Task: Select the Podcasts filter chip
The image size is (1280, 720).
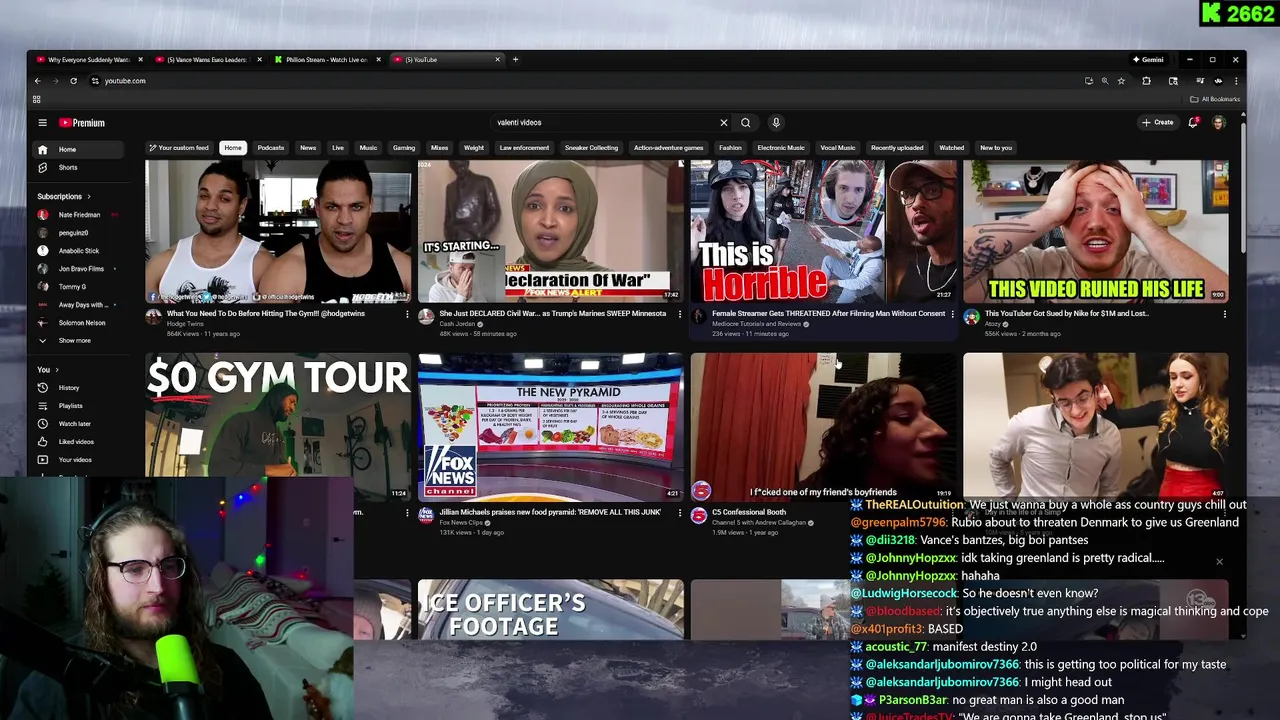Action: (271, 148)
